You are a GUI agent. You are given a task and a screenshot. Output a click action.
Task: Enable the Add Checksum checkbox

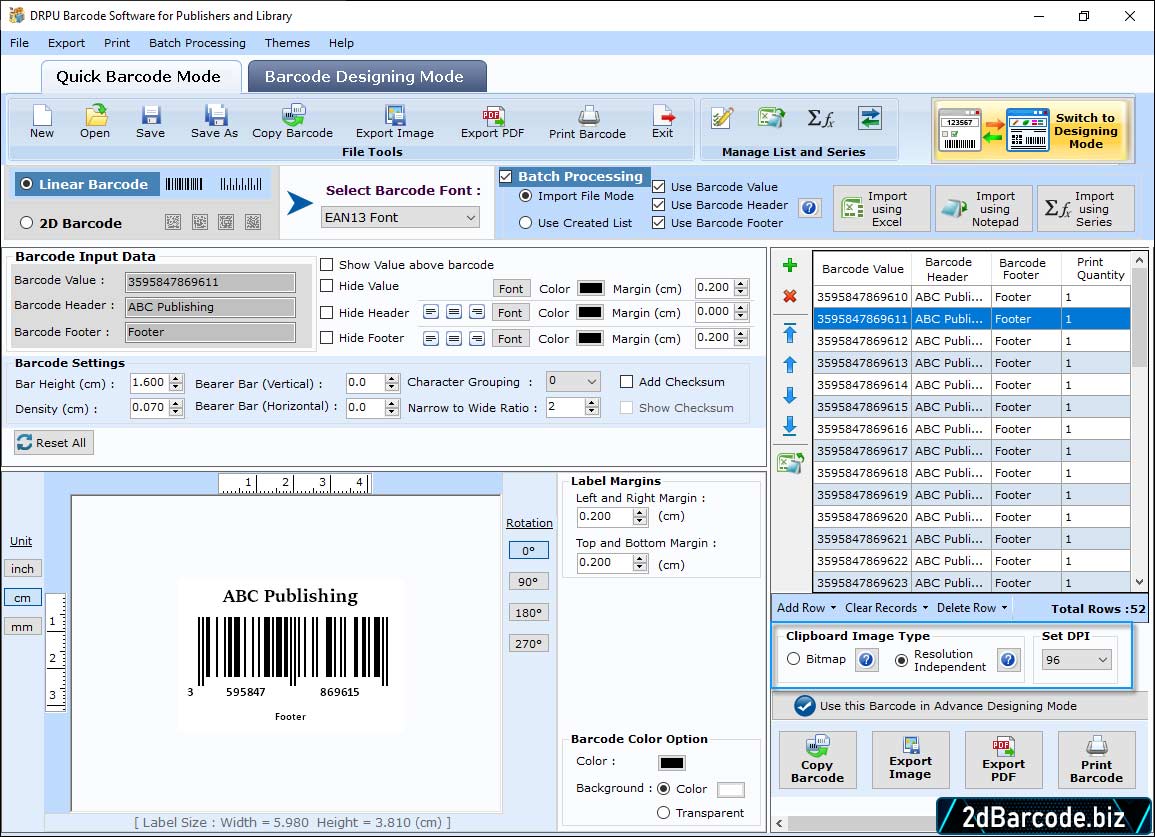click(x=626, y=382)
